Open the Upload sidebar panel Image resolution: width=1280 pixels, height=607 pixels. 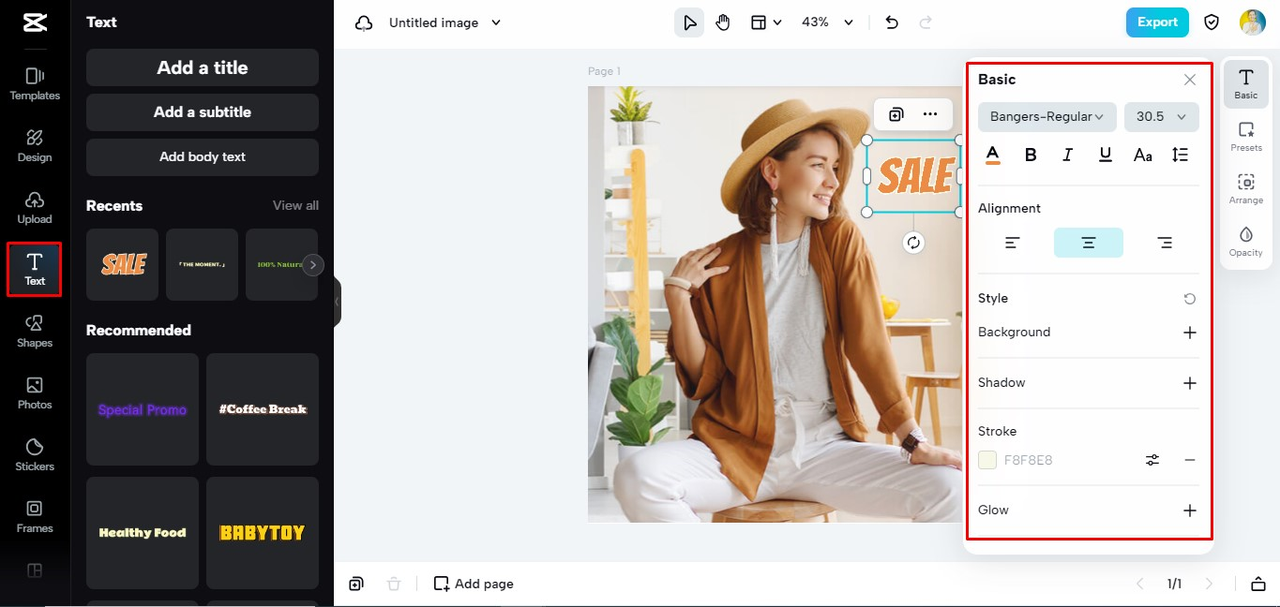(35, 208)
